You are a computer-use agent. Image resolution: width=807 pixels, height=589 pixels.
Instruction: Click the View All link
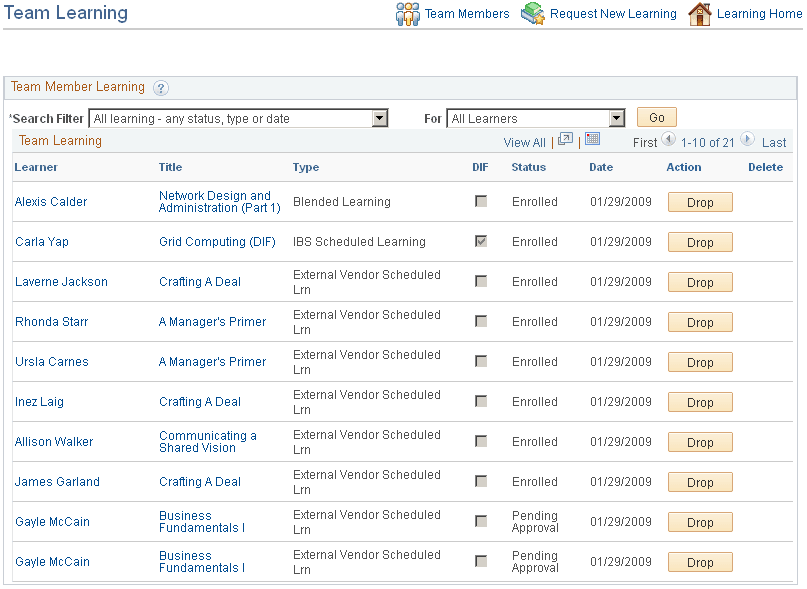click(524, 142)
